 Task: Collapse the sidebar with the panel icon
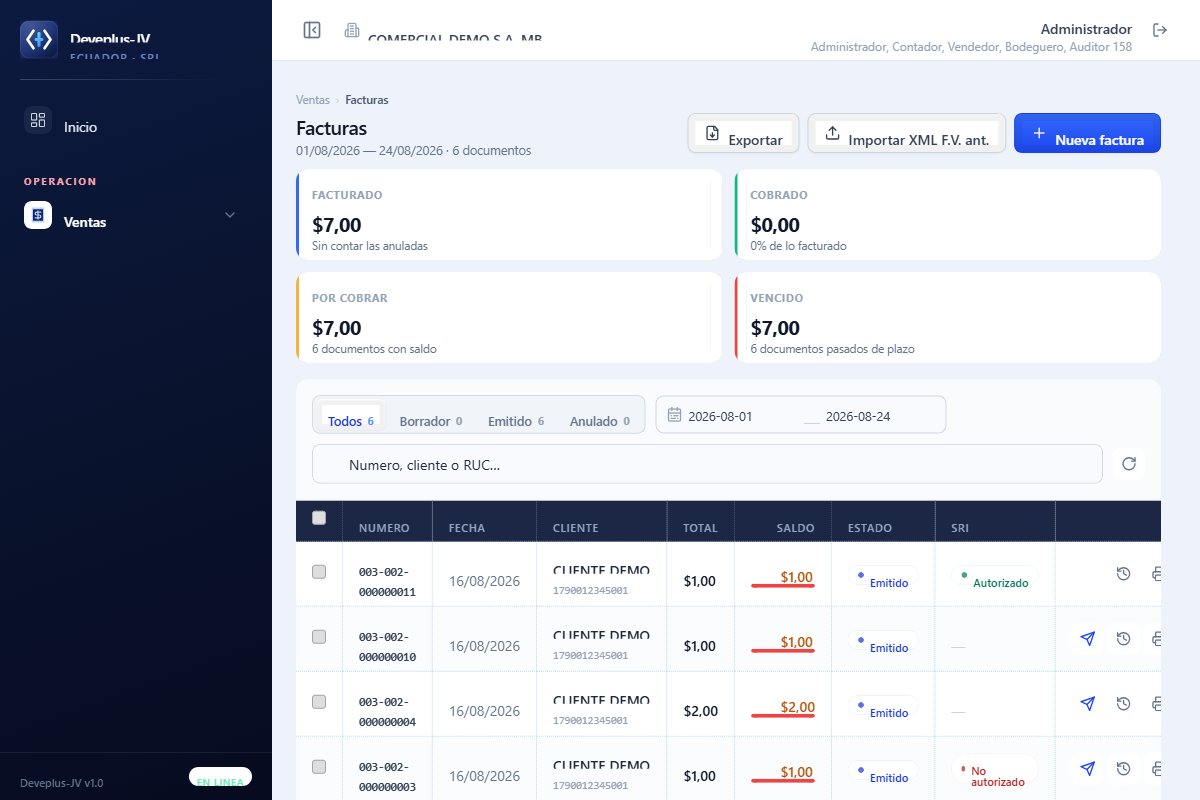point(312,30)
